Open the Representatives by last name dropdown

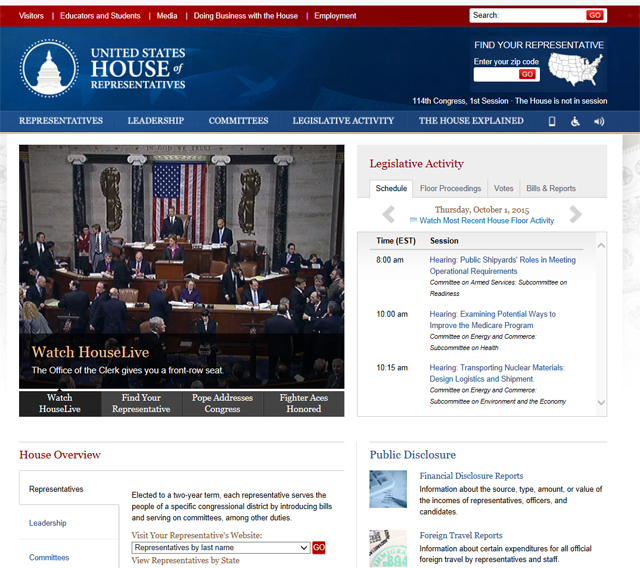(x=221, y=548)
